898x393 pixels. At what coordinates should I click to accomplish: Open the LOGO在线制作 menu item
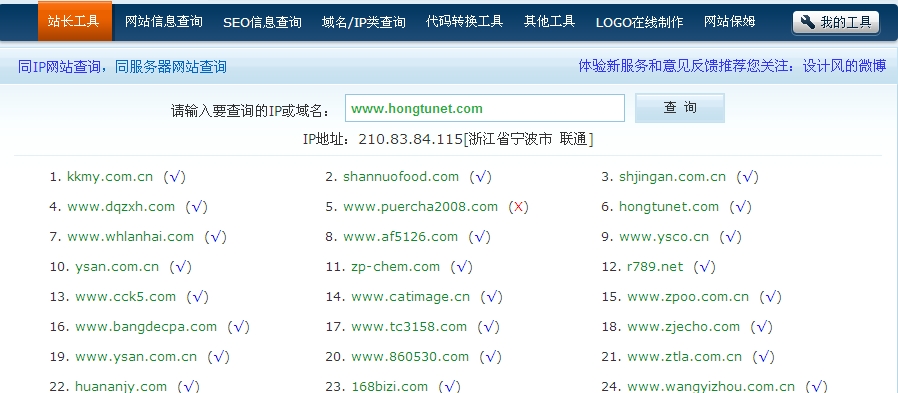[639, 22]
